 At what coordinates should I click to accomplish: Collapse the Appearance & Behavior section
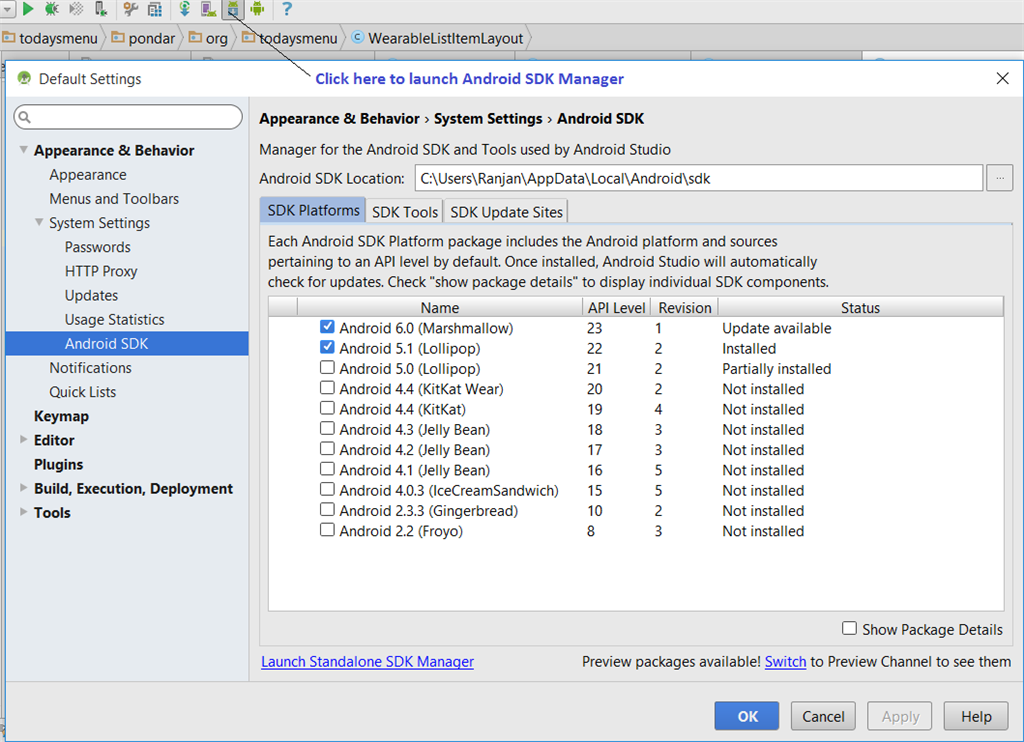tap(23, 150)
